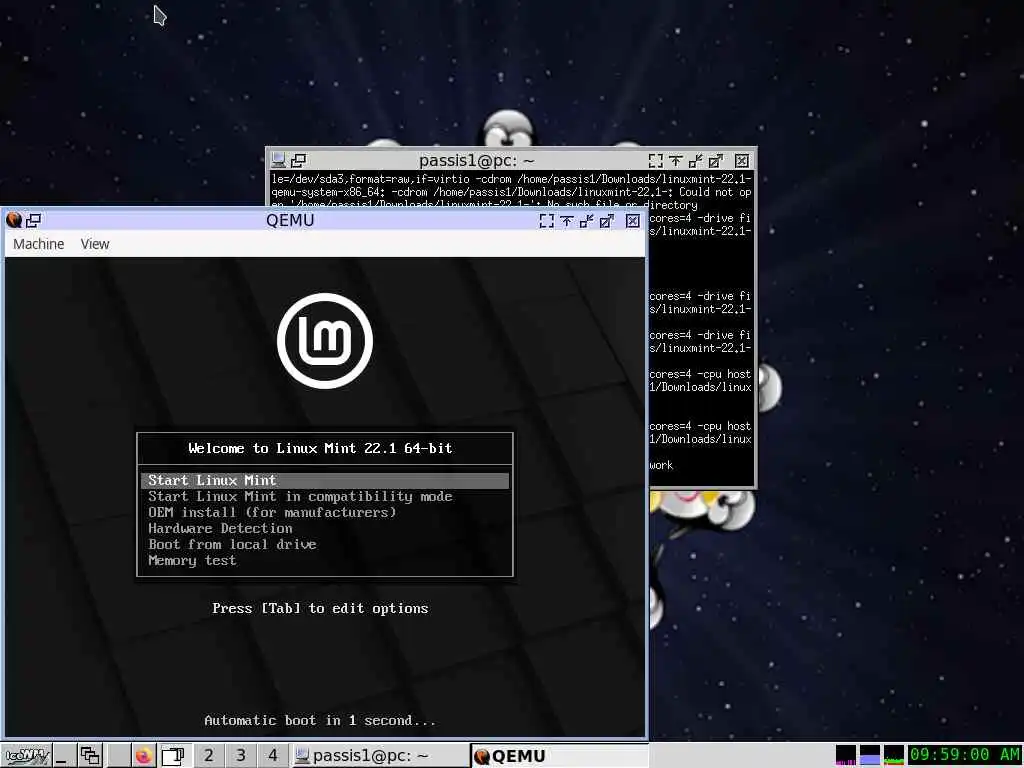
Task: Click 'work' text in the terminal
Action: (661, 465)
